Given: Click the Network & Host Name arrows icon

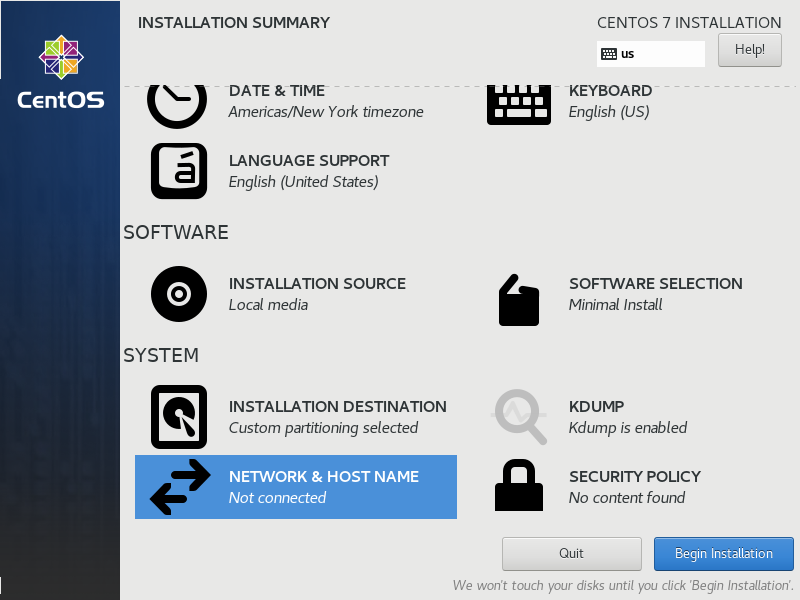Looking at the screenshot, I should point(177,487).
